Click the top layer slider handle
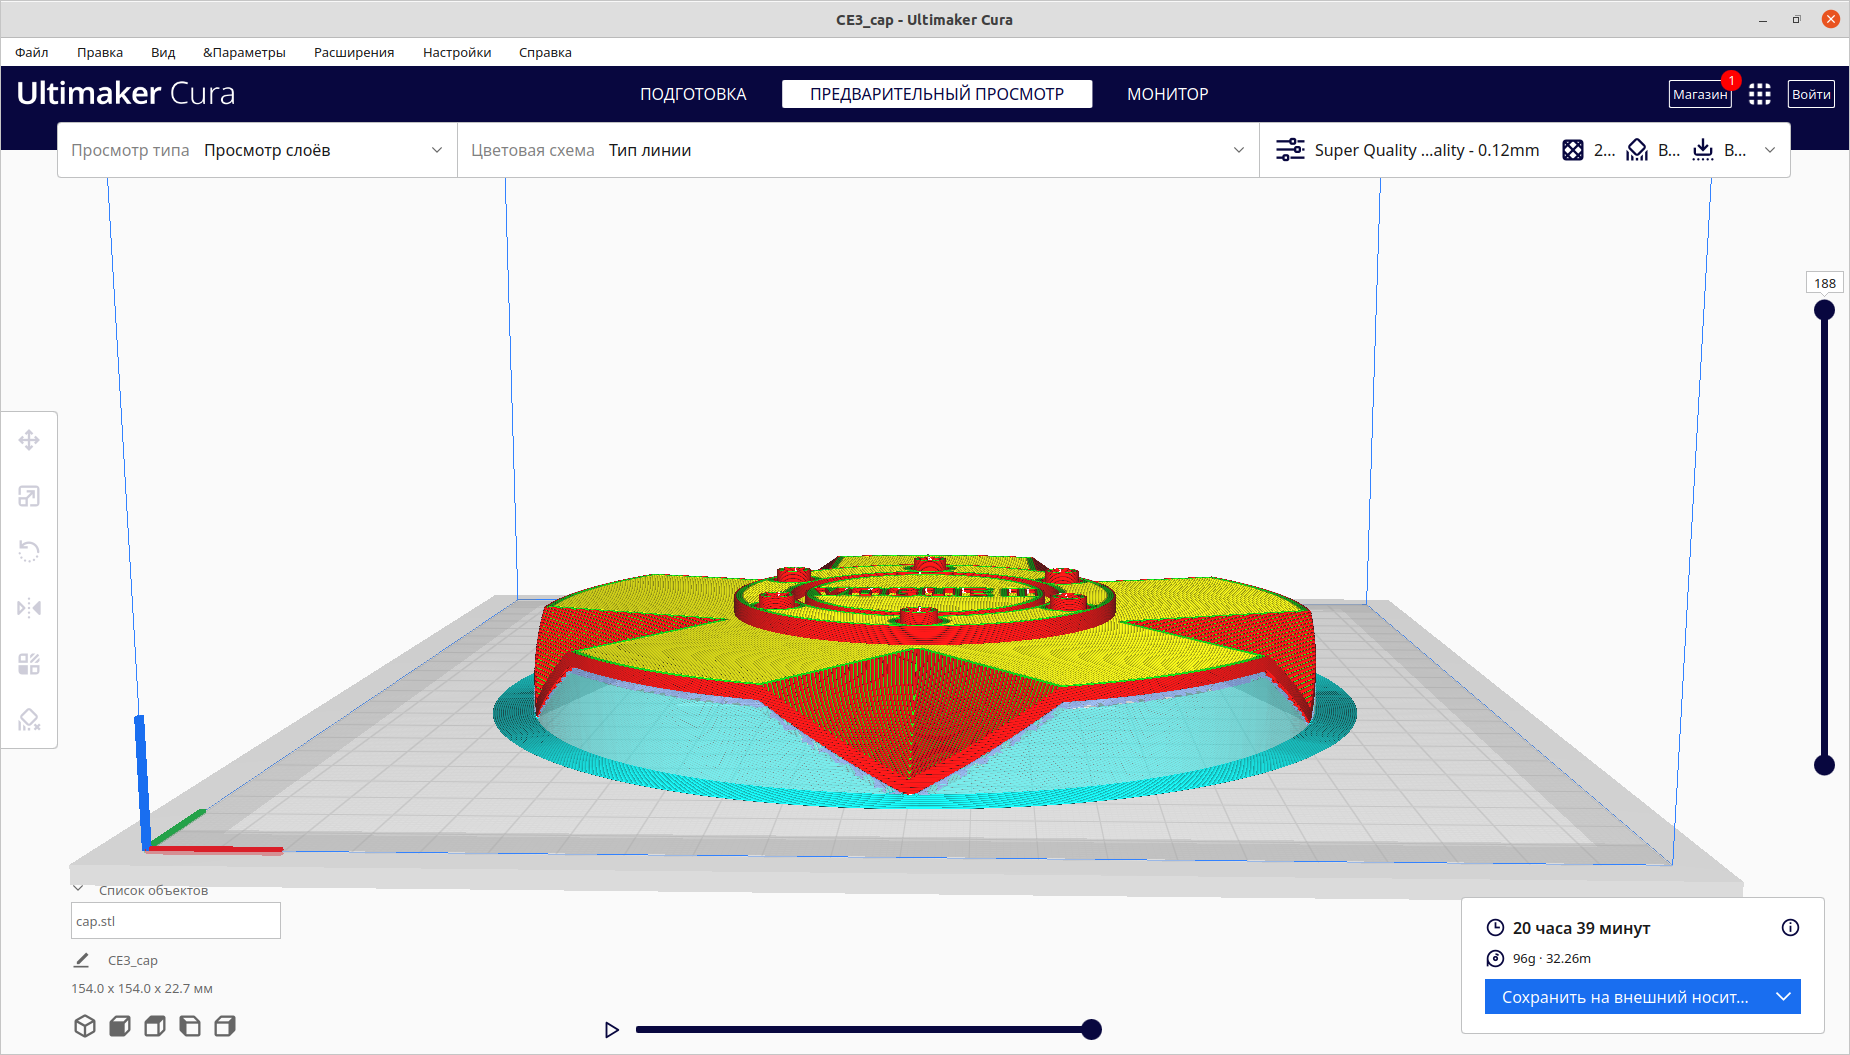 pos(1824,310)
